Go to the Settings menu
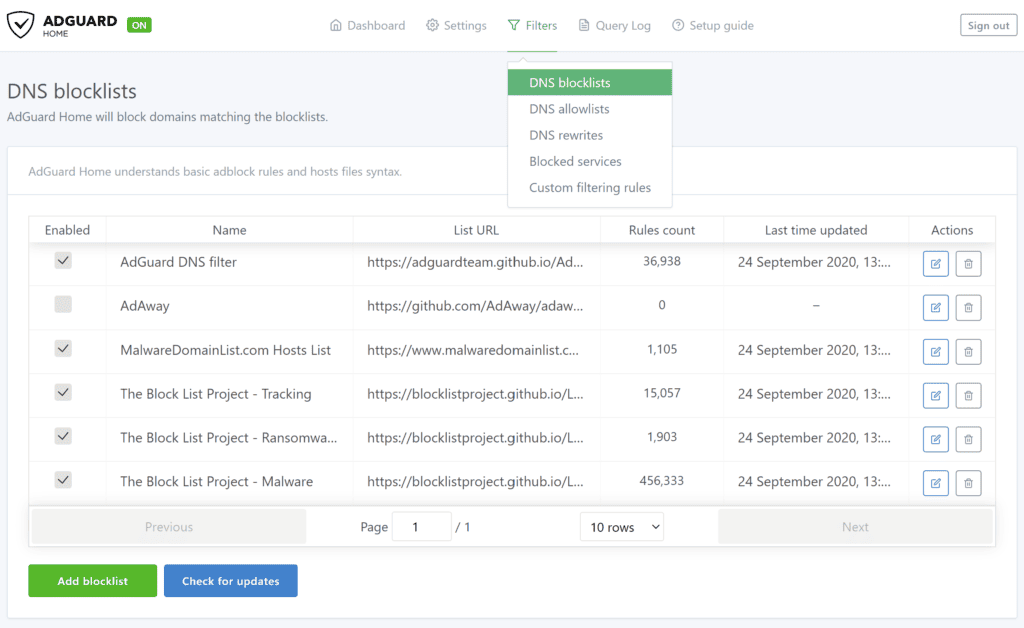1024x628 pixels. [456, 25]
